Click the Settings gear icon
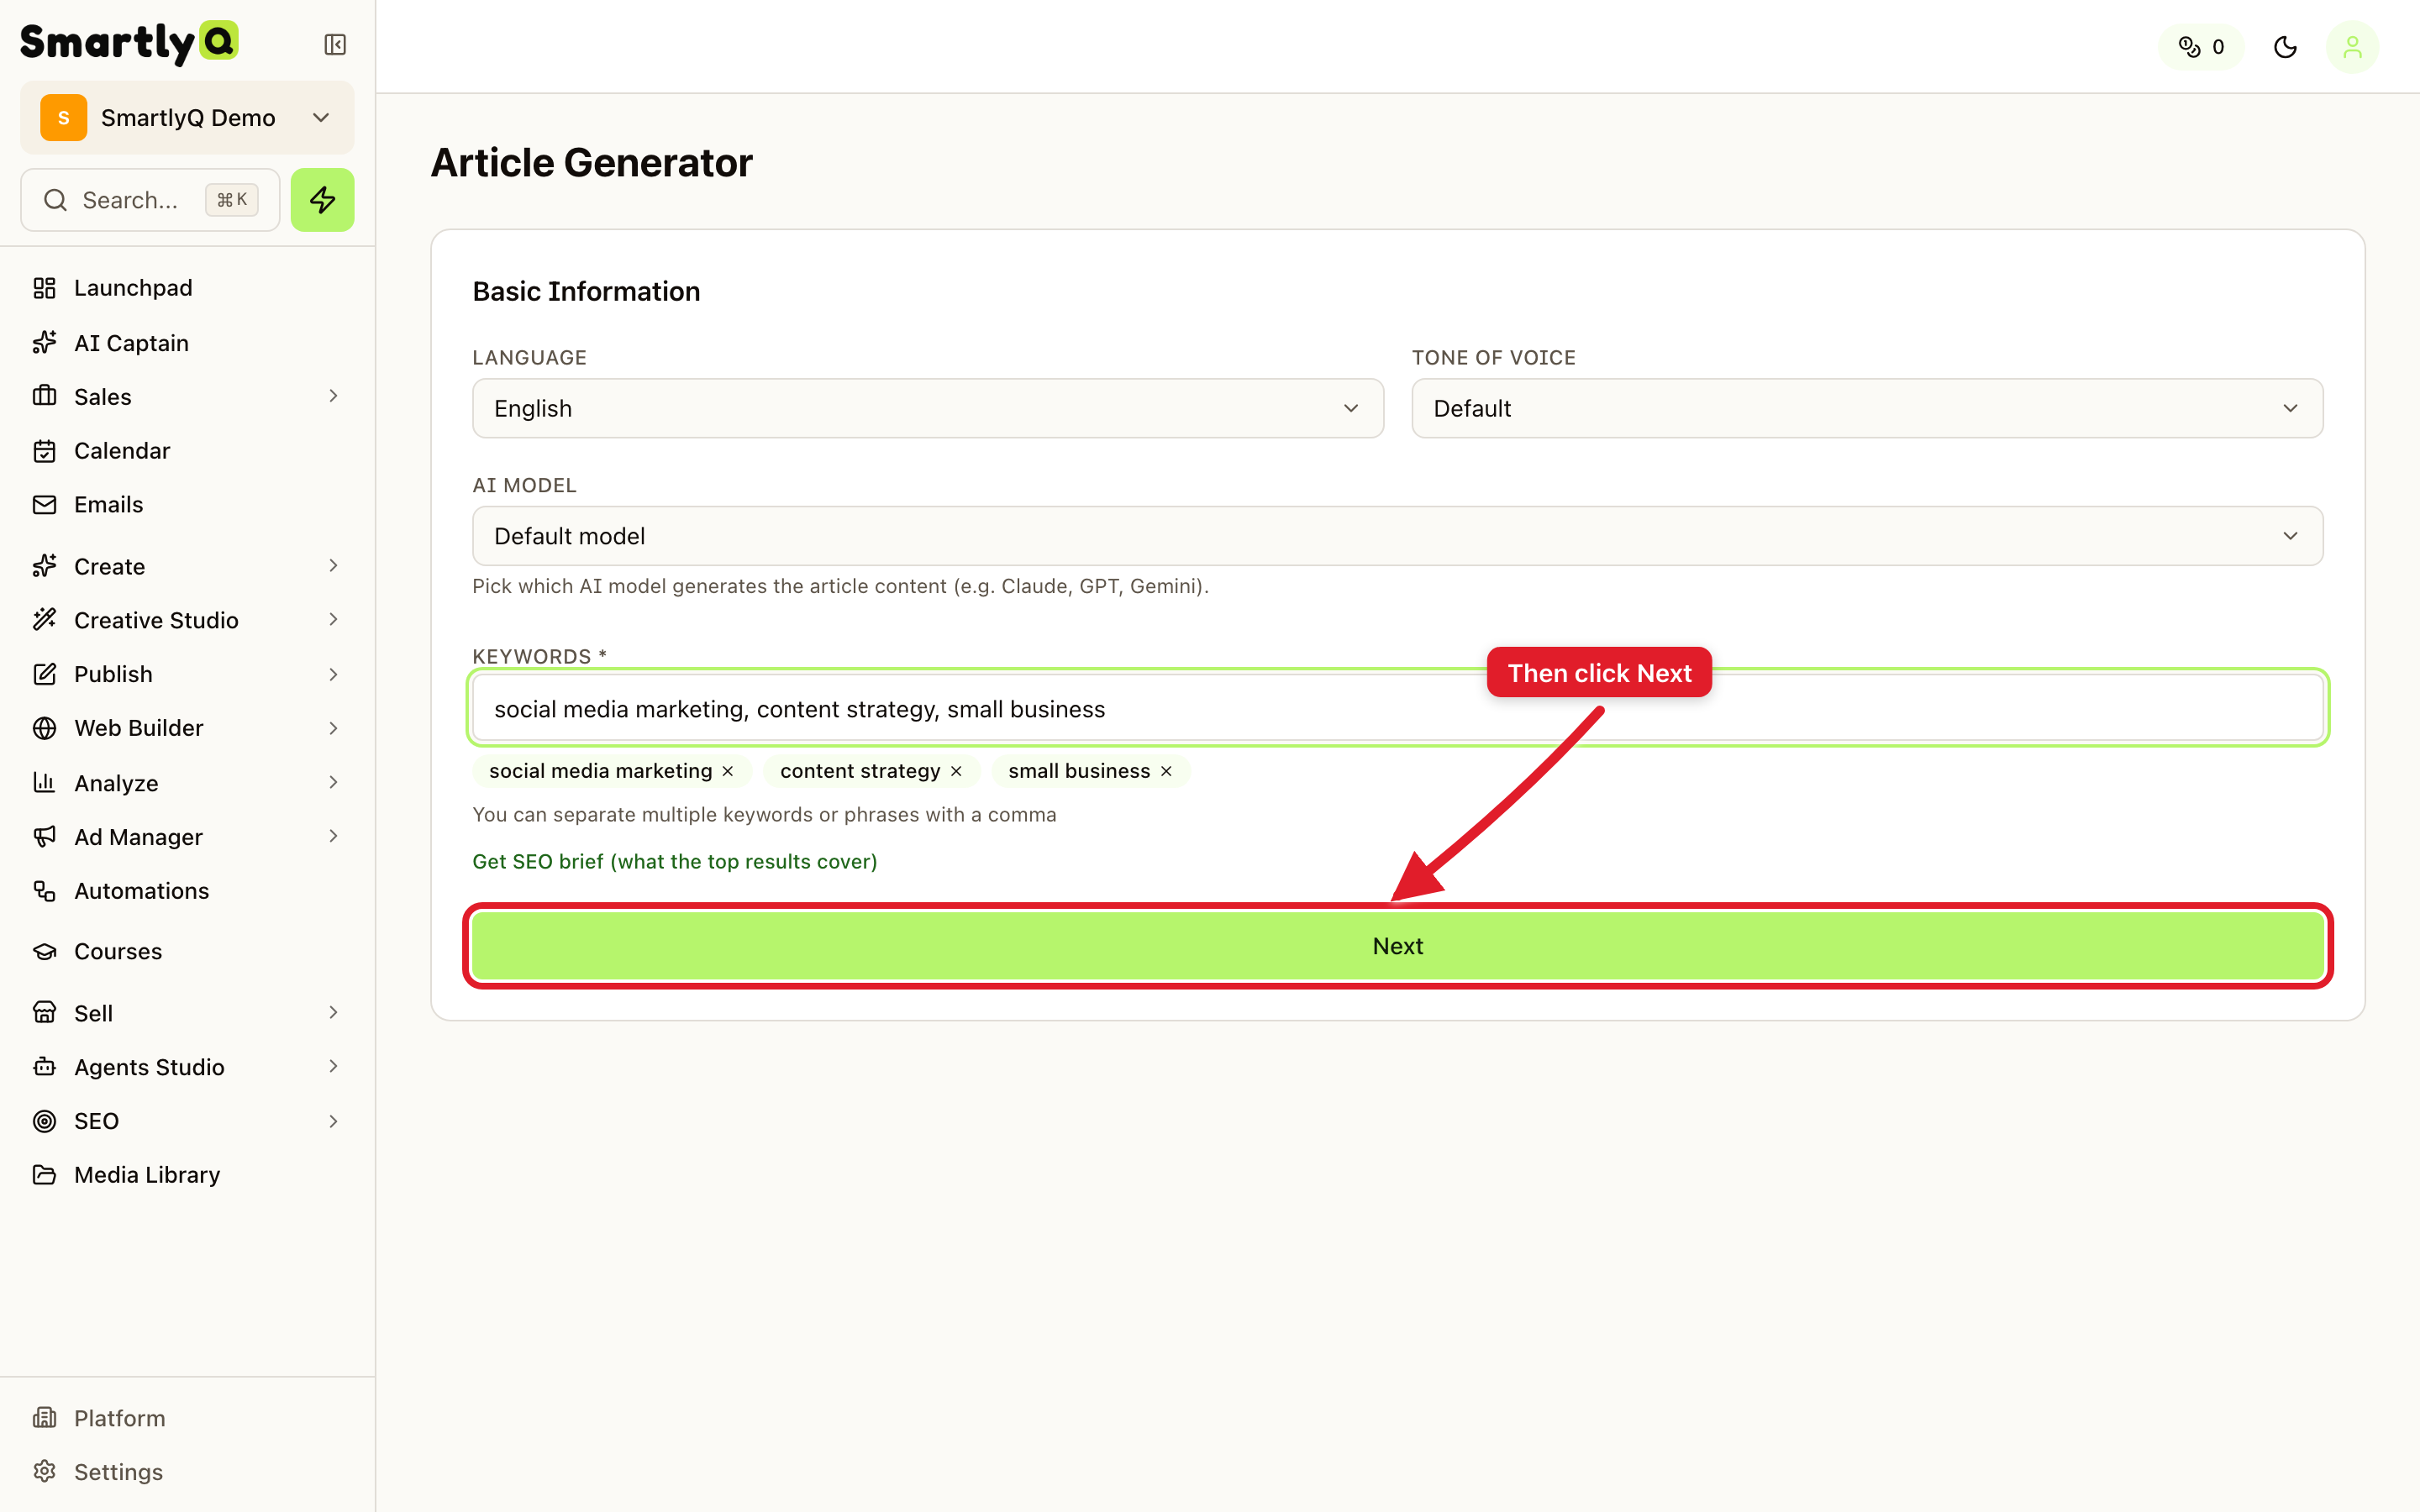2420x1512 pixels. click(x=44, y=1472)
